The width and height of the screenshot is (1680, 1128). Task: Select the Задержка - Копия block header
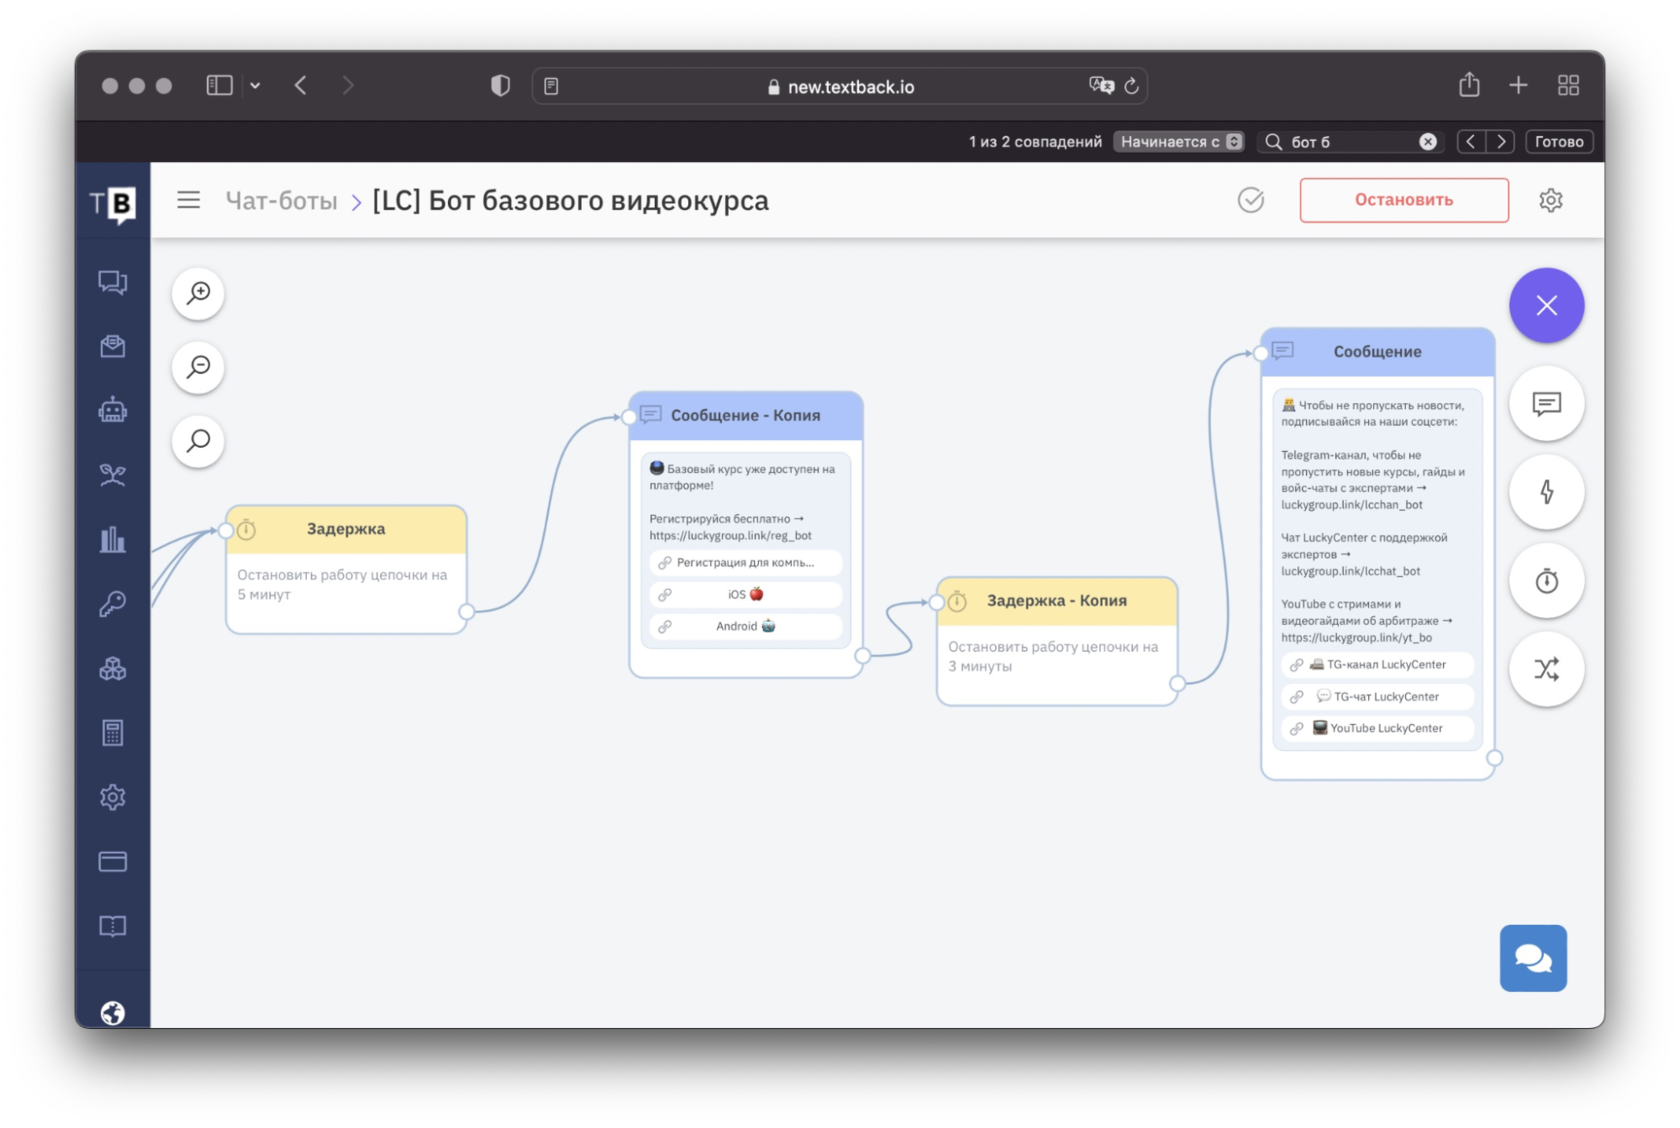[1057, 600]
